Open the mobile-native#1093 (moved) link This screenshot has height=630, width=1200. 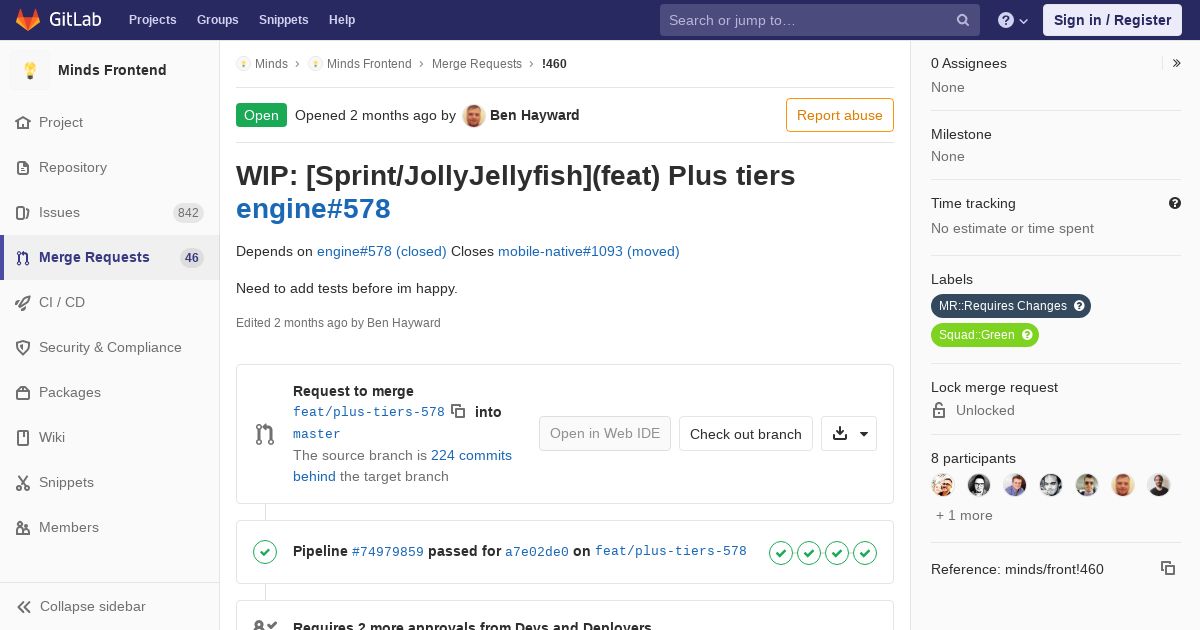point(589,251)
